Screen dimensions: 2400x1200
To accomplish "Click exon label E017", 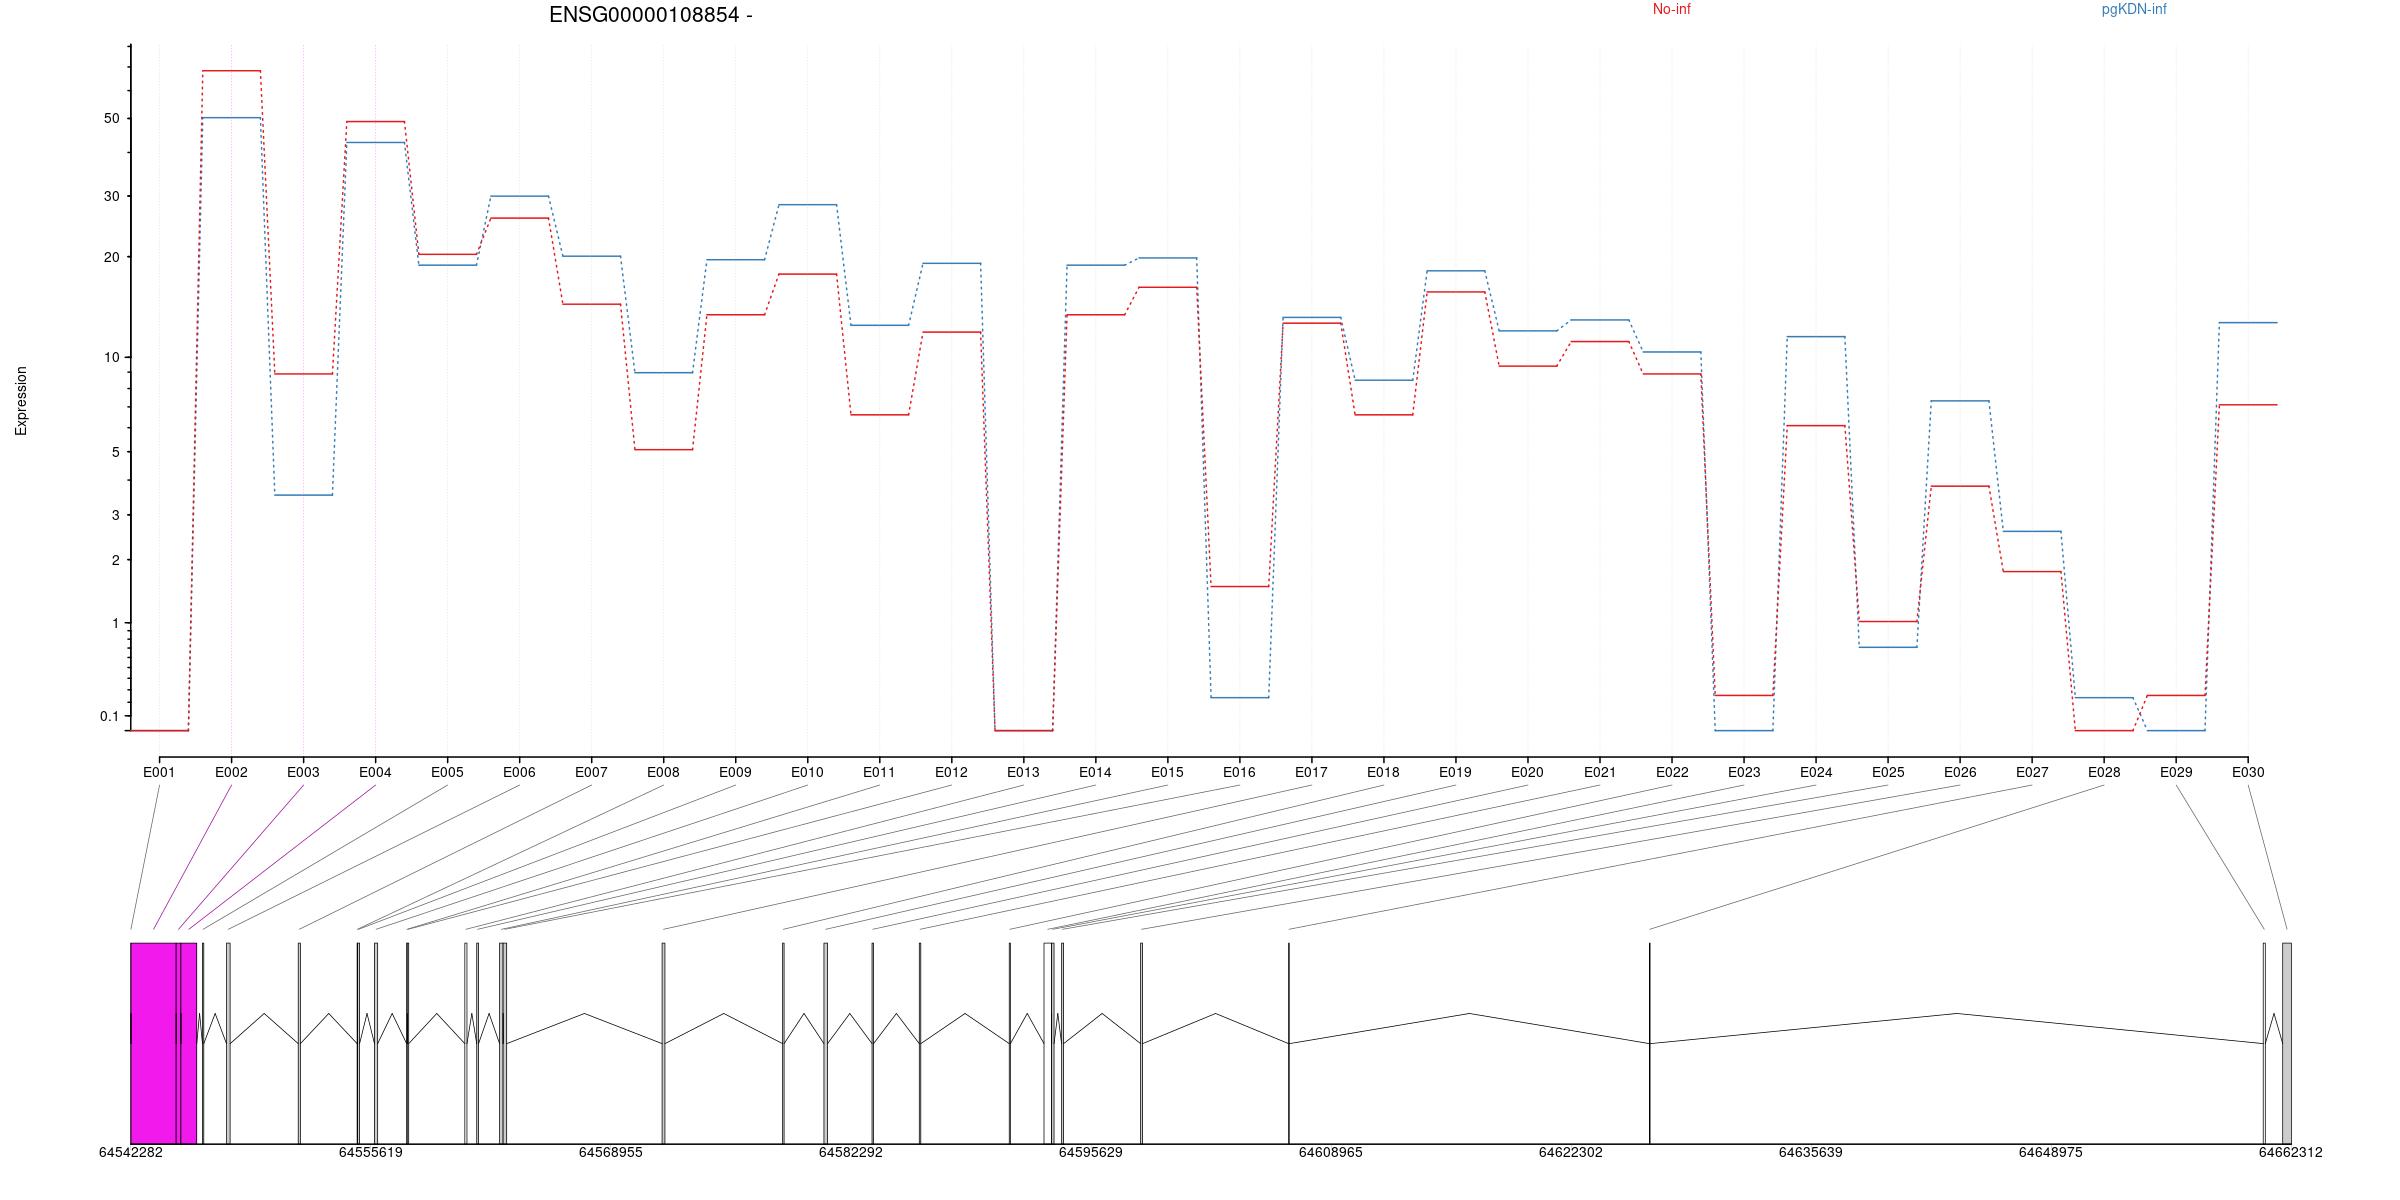I will click(x=1311, y=772).
